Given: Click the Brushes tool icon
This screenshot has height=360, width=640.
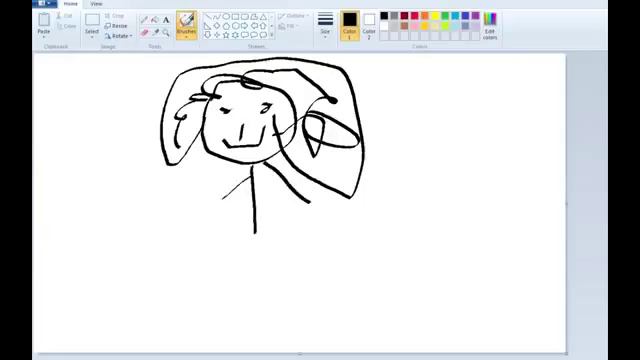Looking at the screenshot, I should tap(187, 20).
